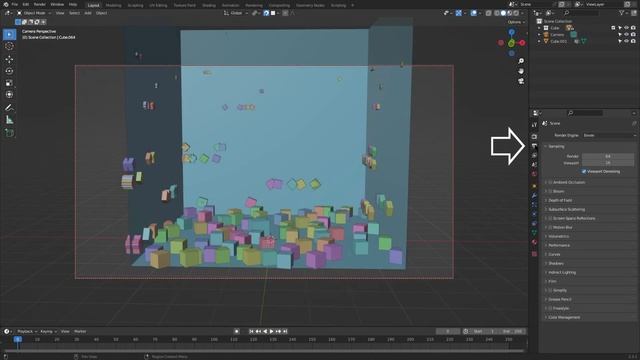The width and height of the screenshot is (640, 360).
Task: Switch to the Modeling workspace tab
Action: pyautogui.click(x=113, y=5)
